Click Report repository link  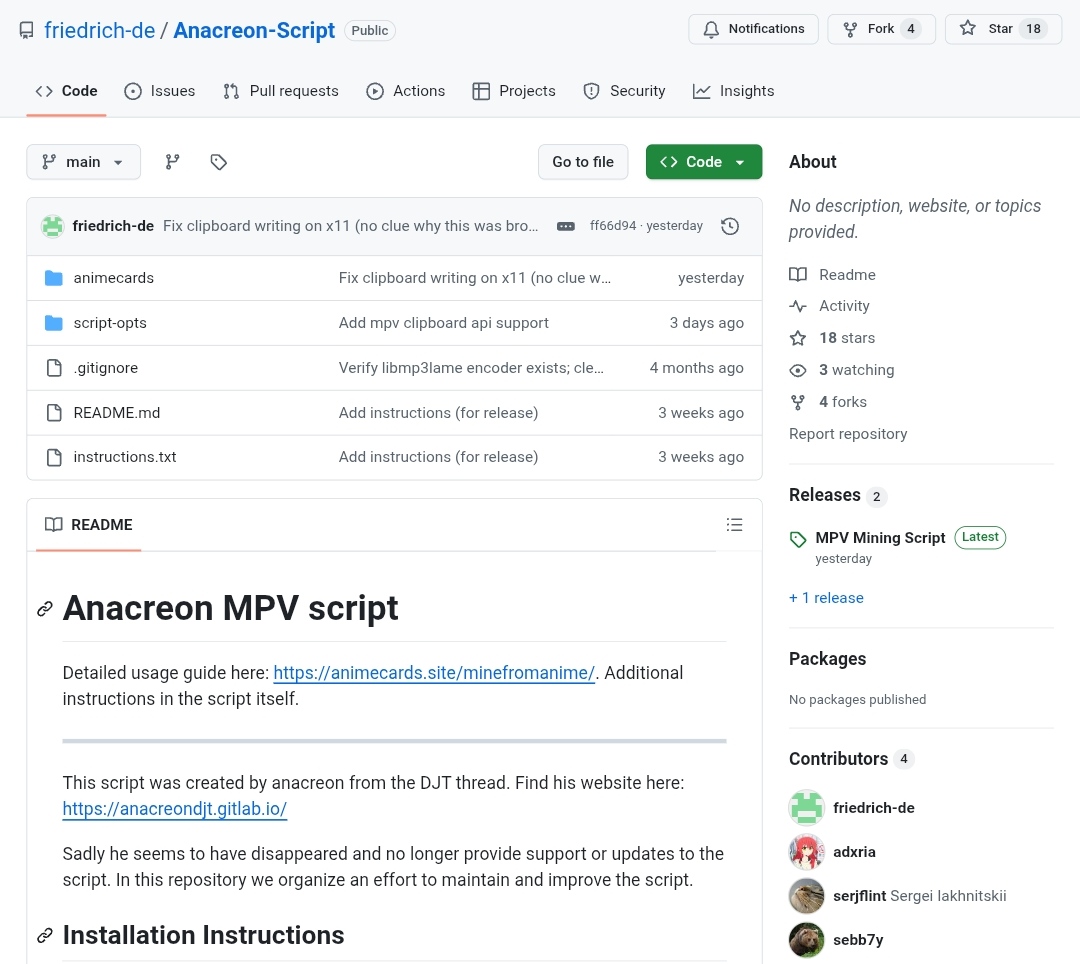tap(848, 434)
